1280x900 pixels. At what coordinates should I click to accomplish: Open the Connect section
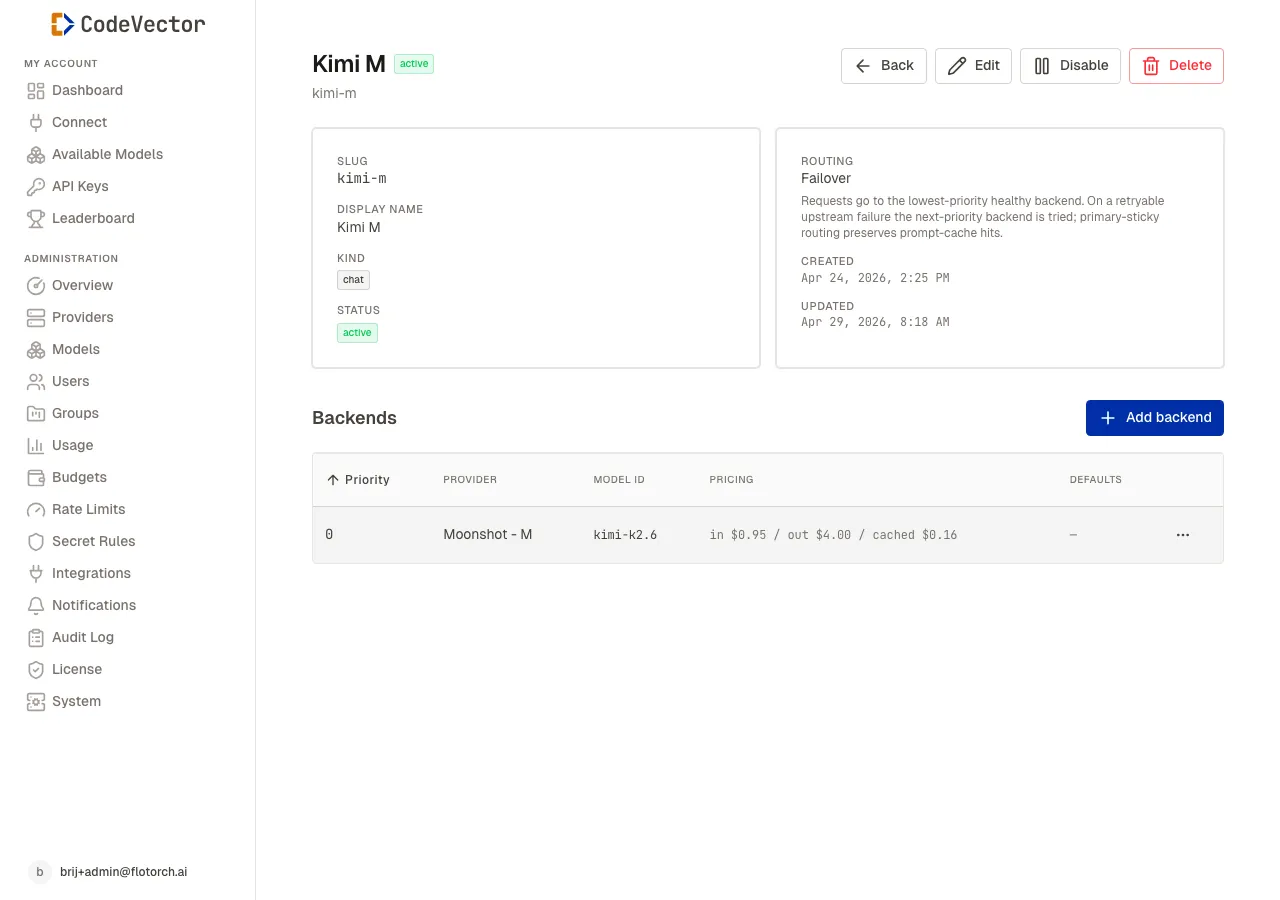tap(79, 122)
